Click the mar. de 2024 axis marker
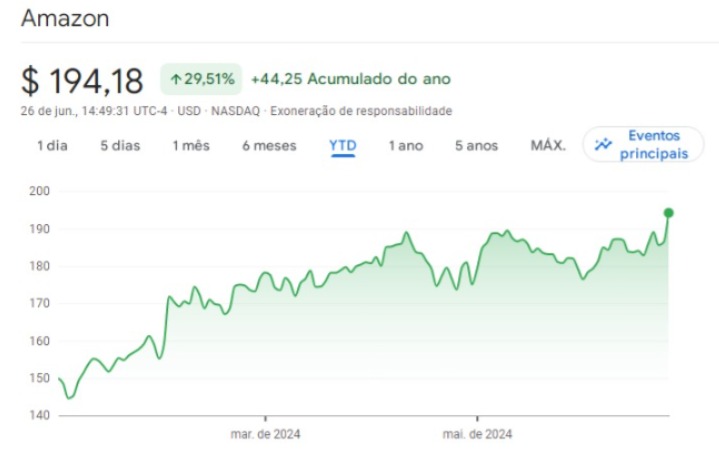The width and height of the screenshot is (719, 456). (265, 434)
